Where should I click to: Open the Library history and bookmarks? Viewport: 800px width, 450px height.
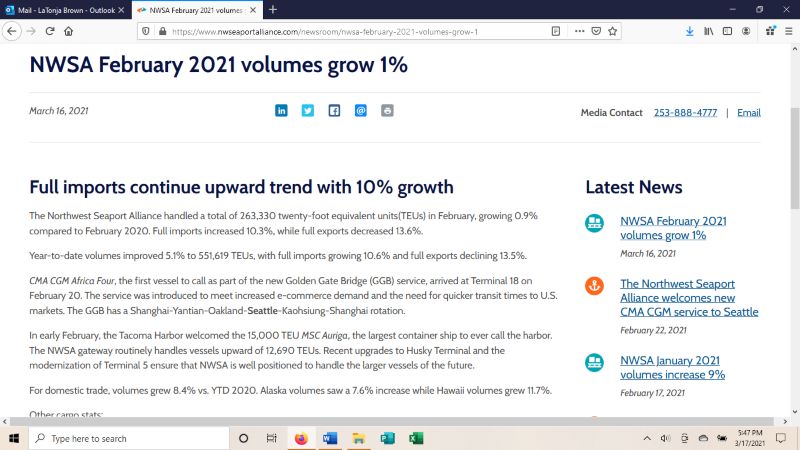pos(709,31)
